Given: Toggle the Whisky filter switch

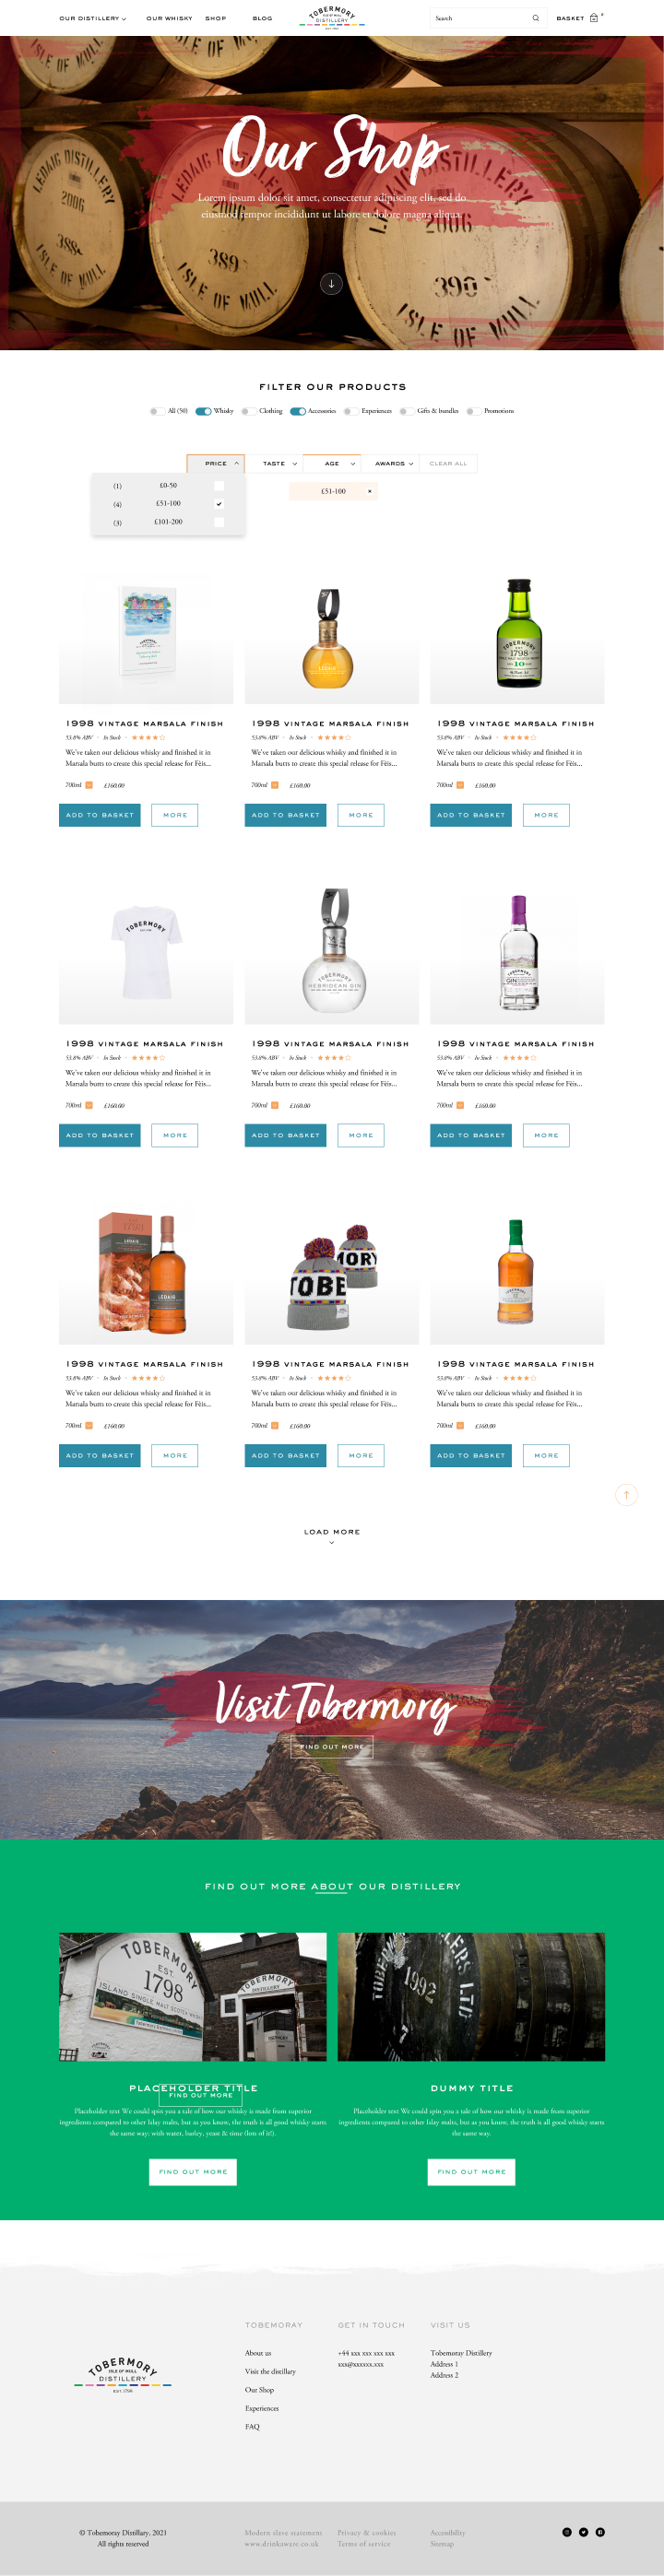Looking at the screenshot, I should pos(203,411).
